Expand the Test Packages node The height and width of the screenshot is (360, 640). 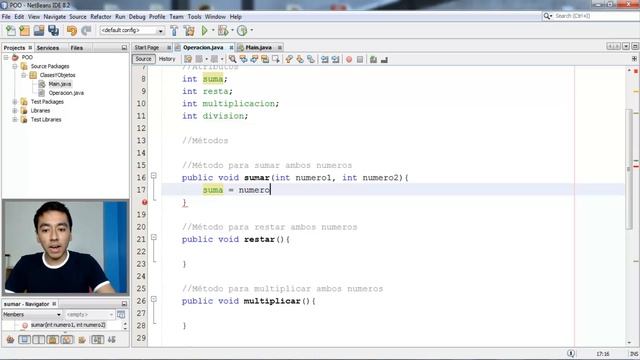pos(15,102)
